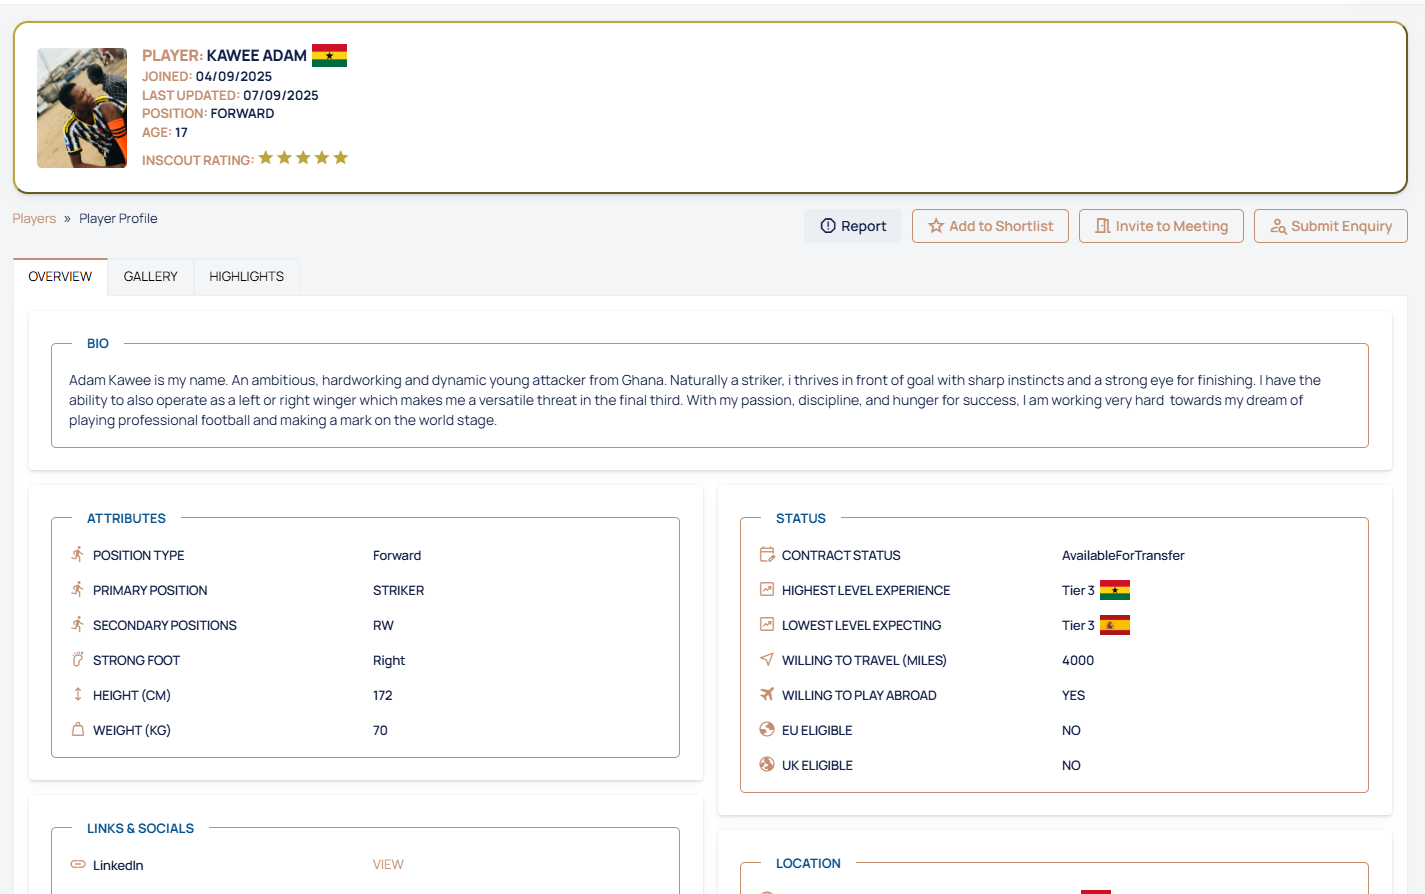
Task: Click the LINKS & SOCIALS heading
Action: 140,829
